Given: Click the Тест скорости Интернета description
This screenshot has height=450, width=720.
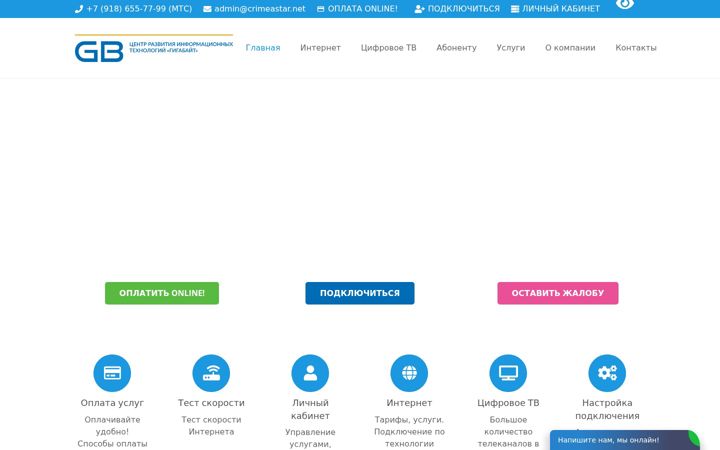Looking at the screenshot, I should (x=211, y=426).
